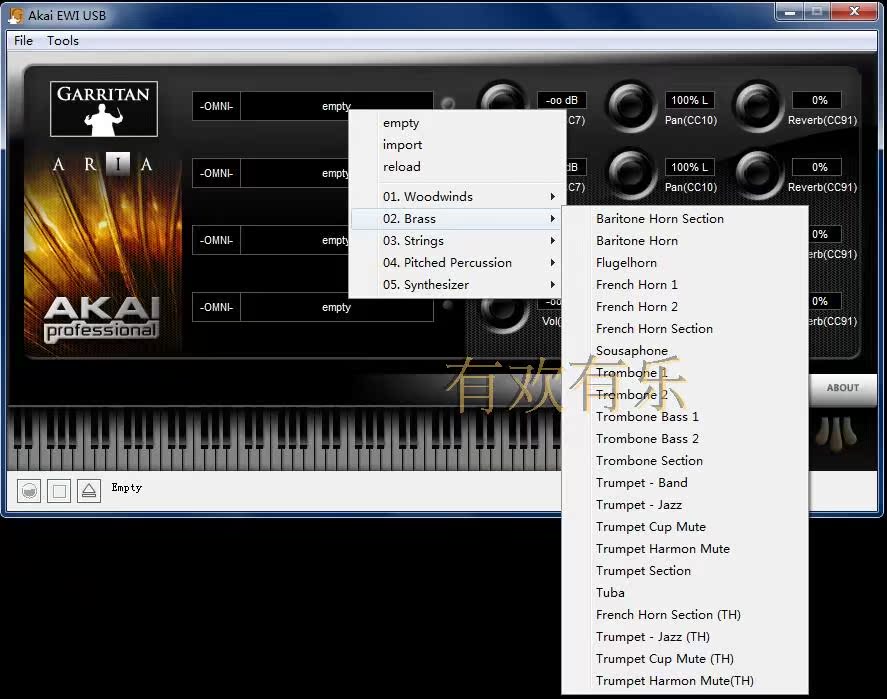Load the Tuba instrument

(685, 593)
